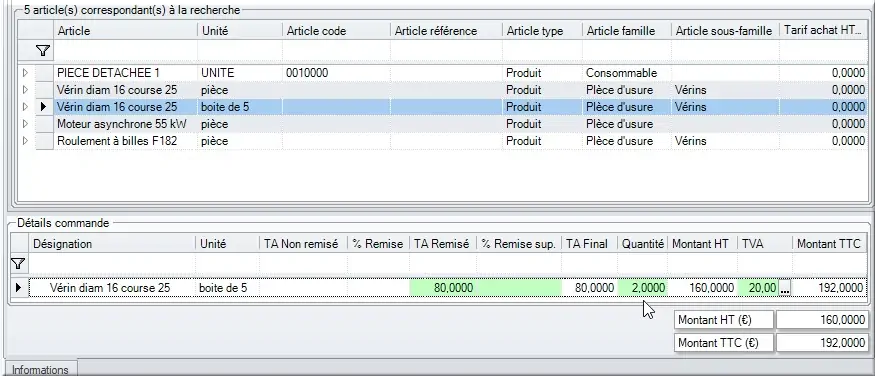Image resolution: width=875 pixels, height=376 pixels.
Task: Click the Montant HT (€) total field 160,0000
Action: (822, 320)
